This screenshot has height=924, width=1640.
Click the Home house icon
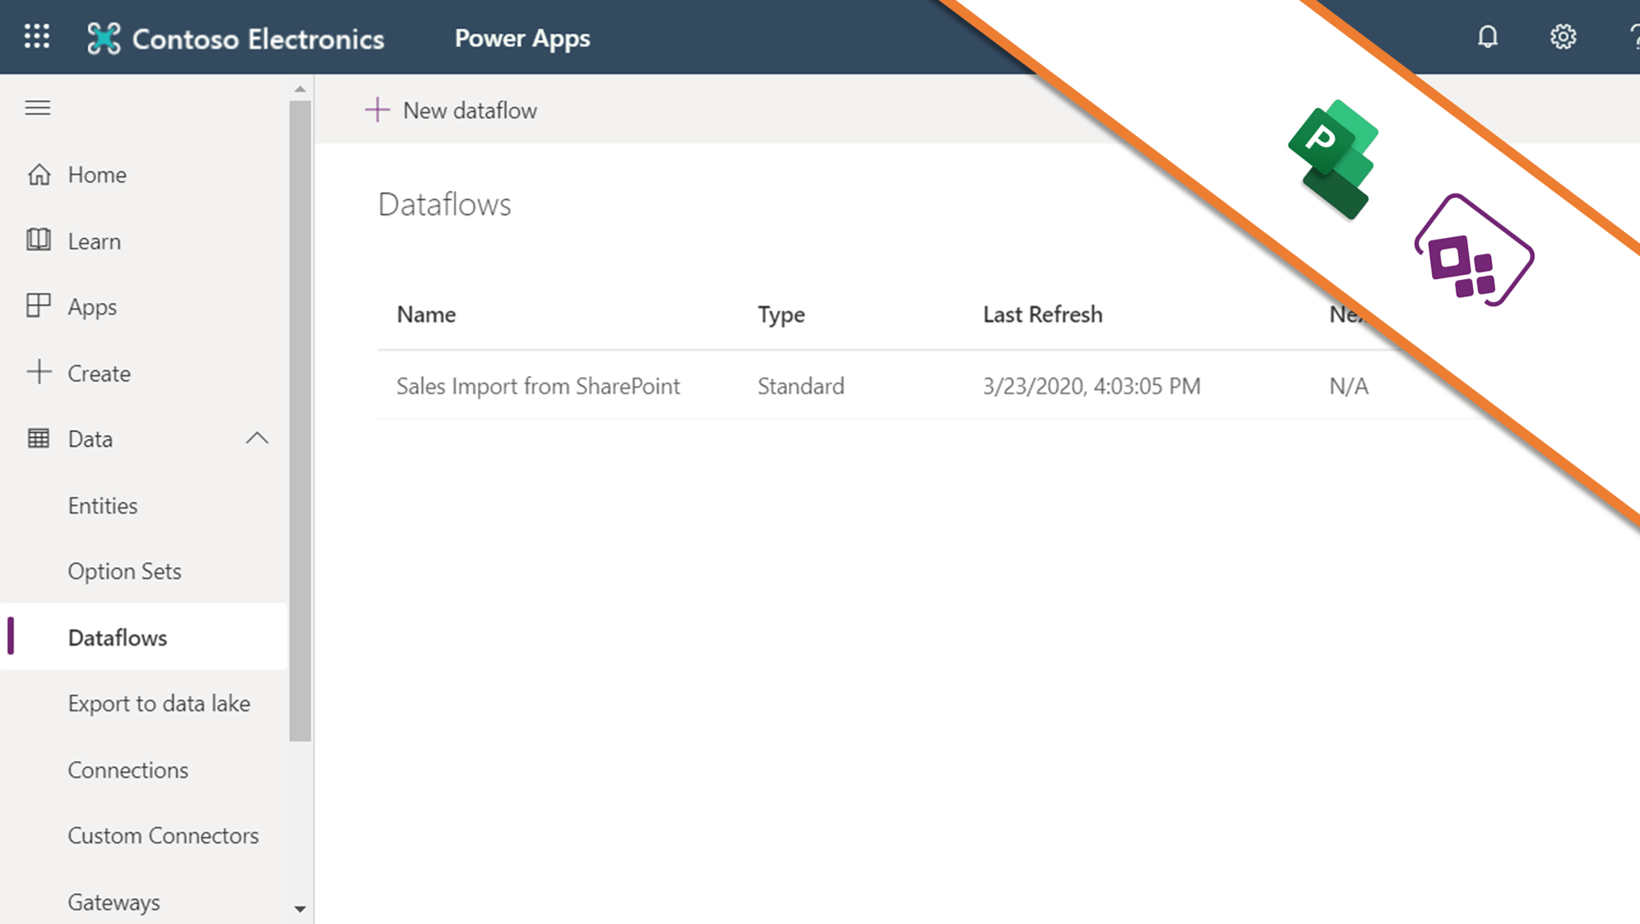[x=39, y=174]
